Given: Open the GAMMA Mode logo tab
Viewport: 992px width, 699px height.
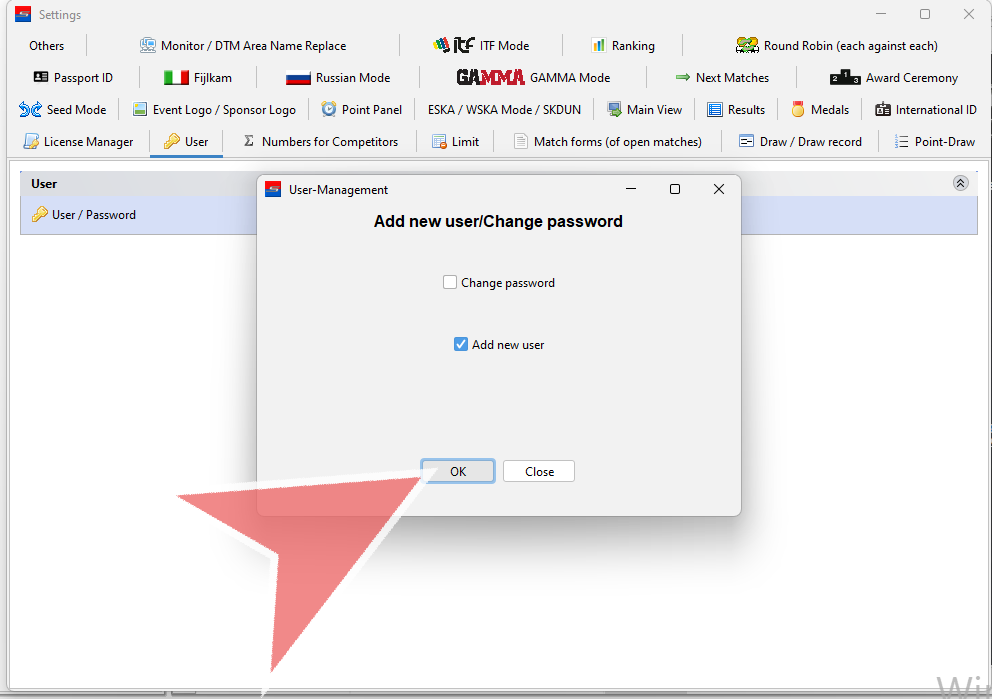Looking at the screenshot, I should point(490,77).
